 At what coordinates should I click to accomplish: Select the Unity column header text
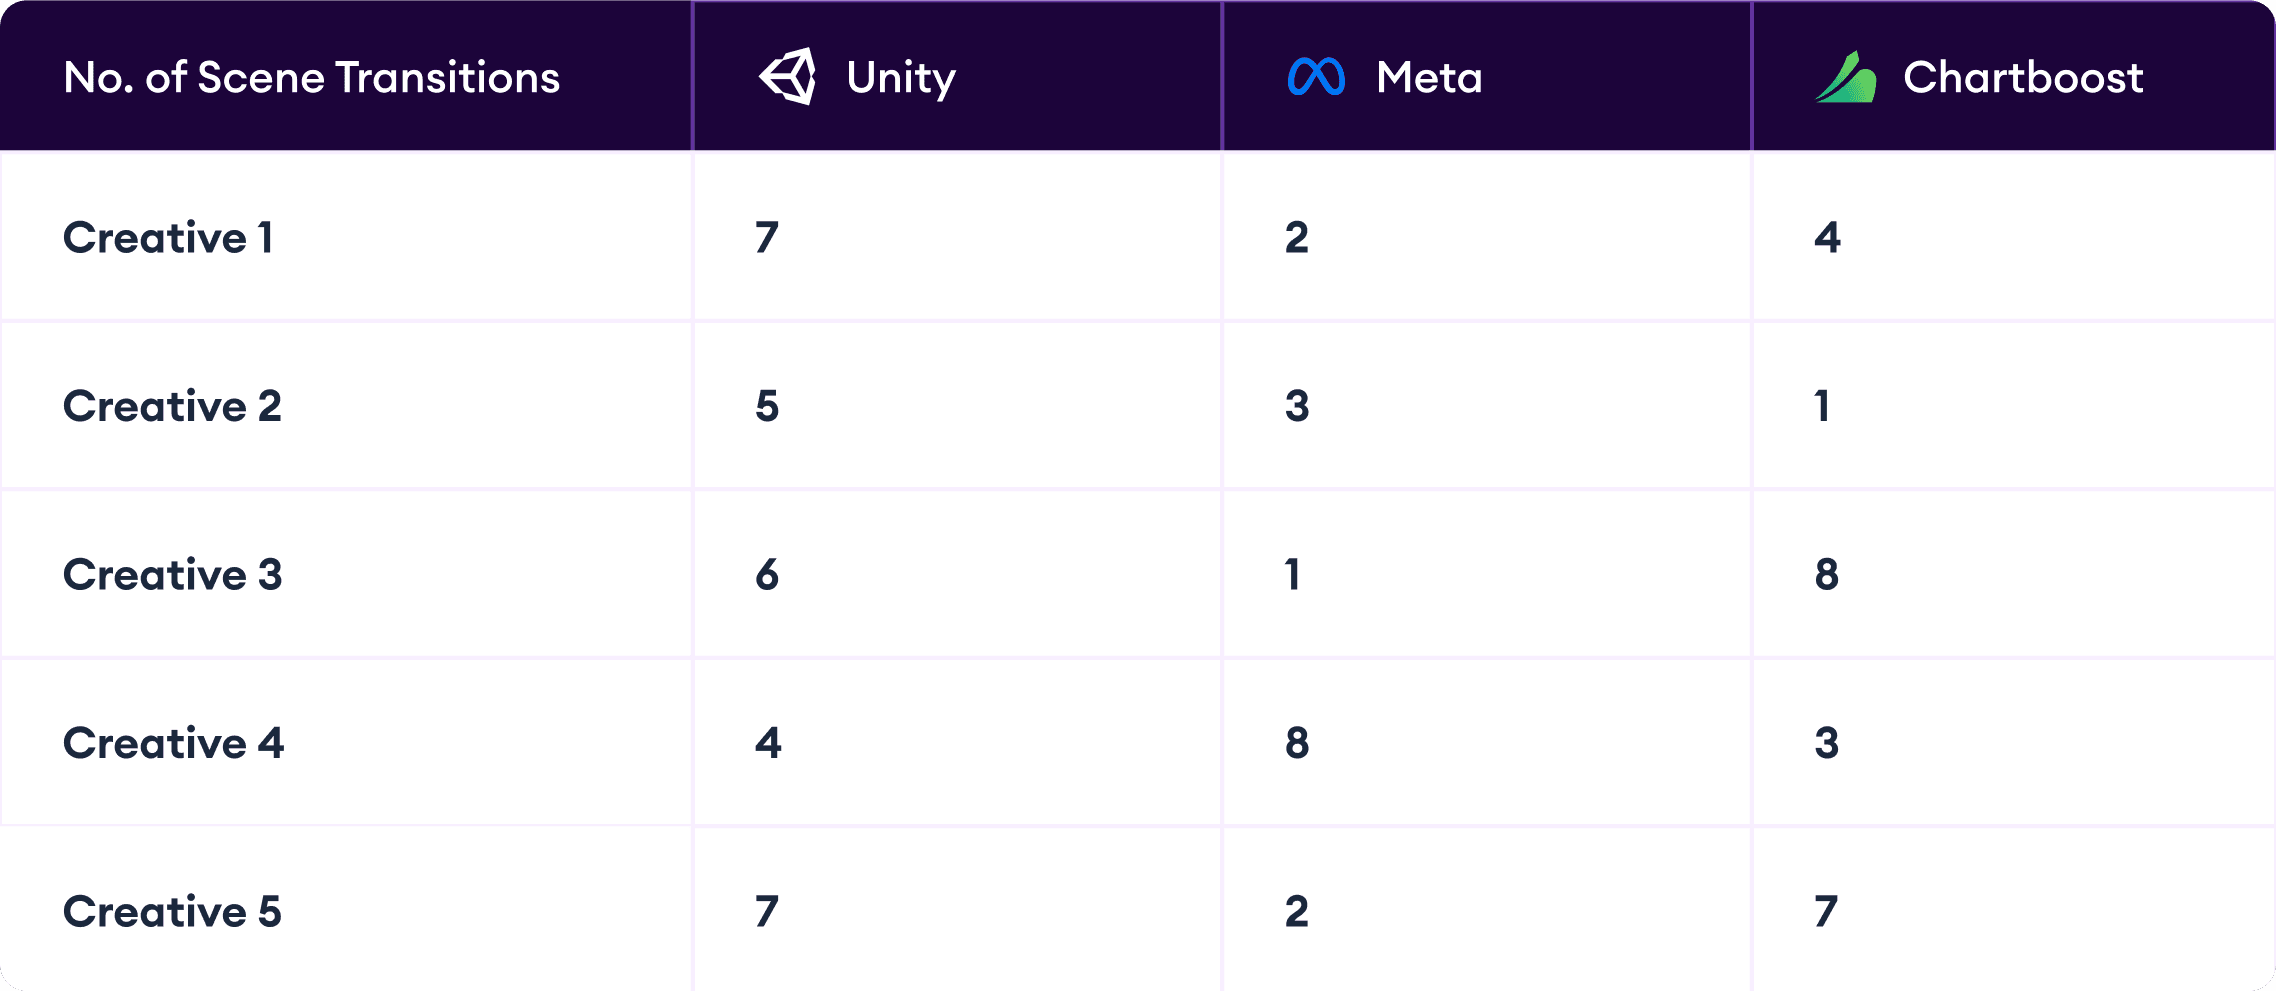click(901, 78)
